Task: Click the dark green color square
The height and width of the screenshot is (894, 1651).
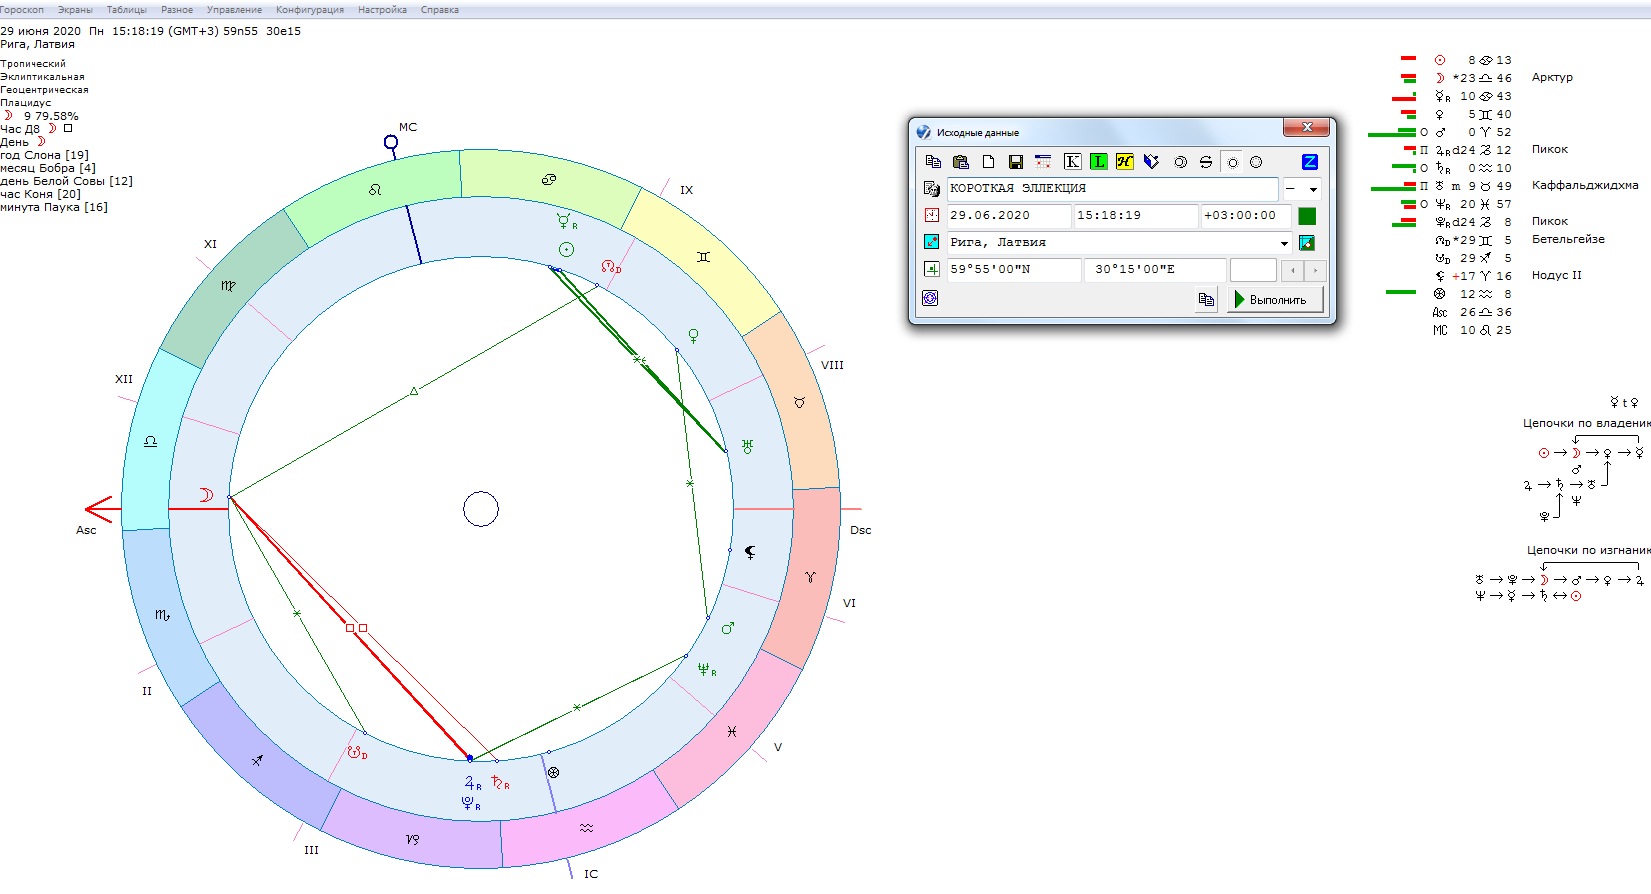Action: pos(1307,216)
